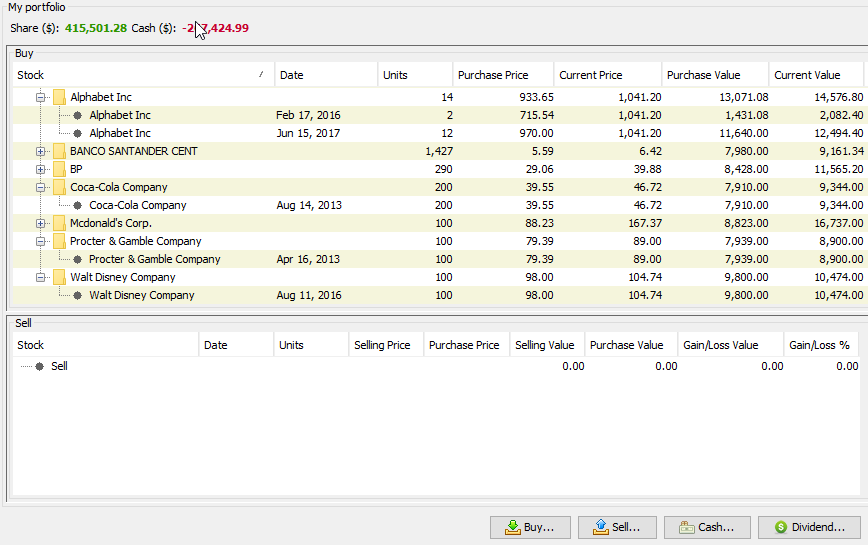Image resolution: width=868 pixels, height=545 pixels.
Task: Sort Buy table by Purchase Value column
Action: click(x=715, y=75)
